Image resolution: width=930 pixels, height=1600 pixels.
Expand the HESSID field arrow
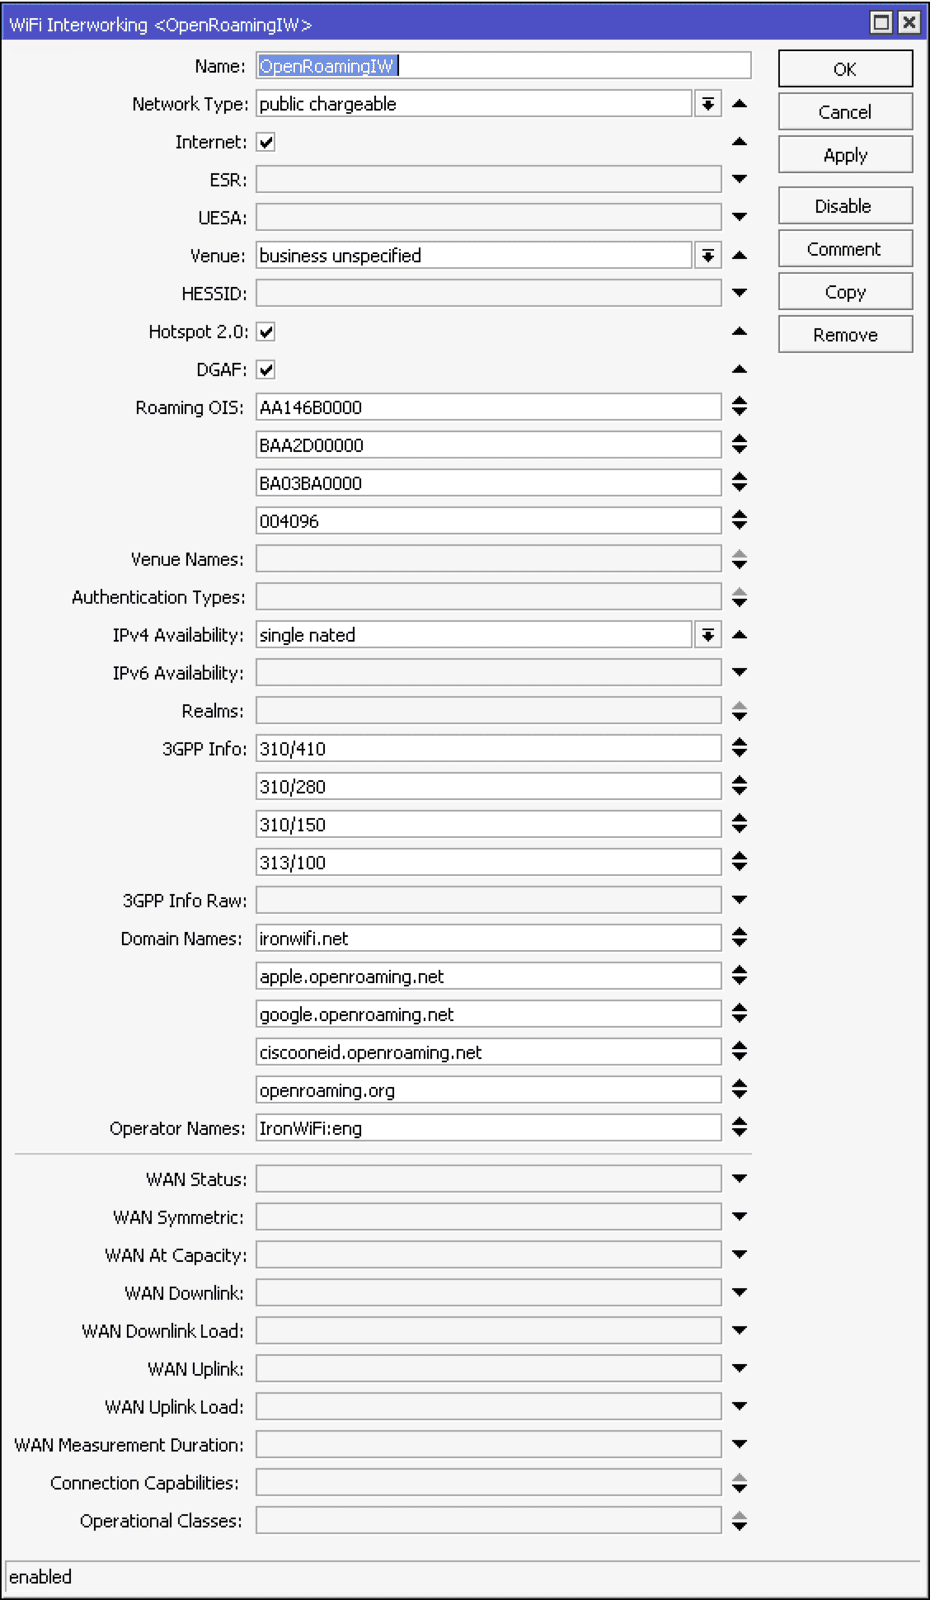pyautogui.click(x=739, y=293)
